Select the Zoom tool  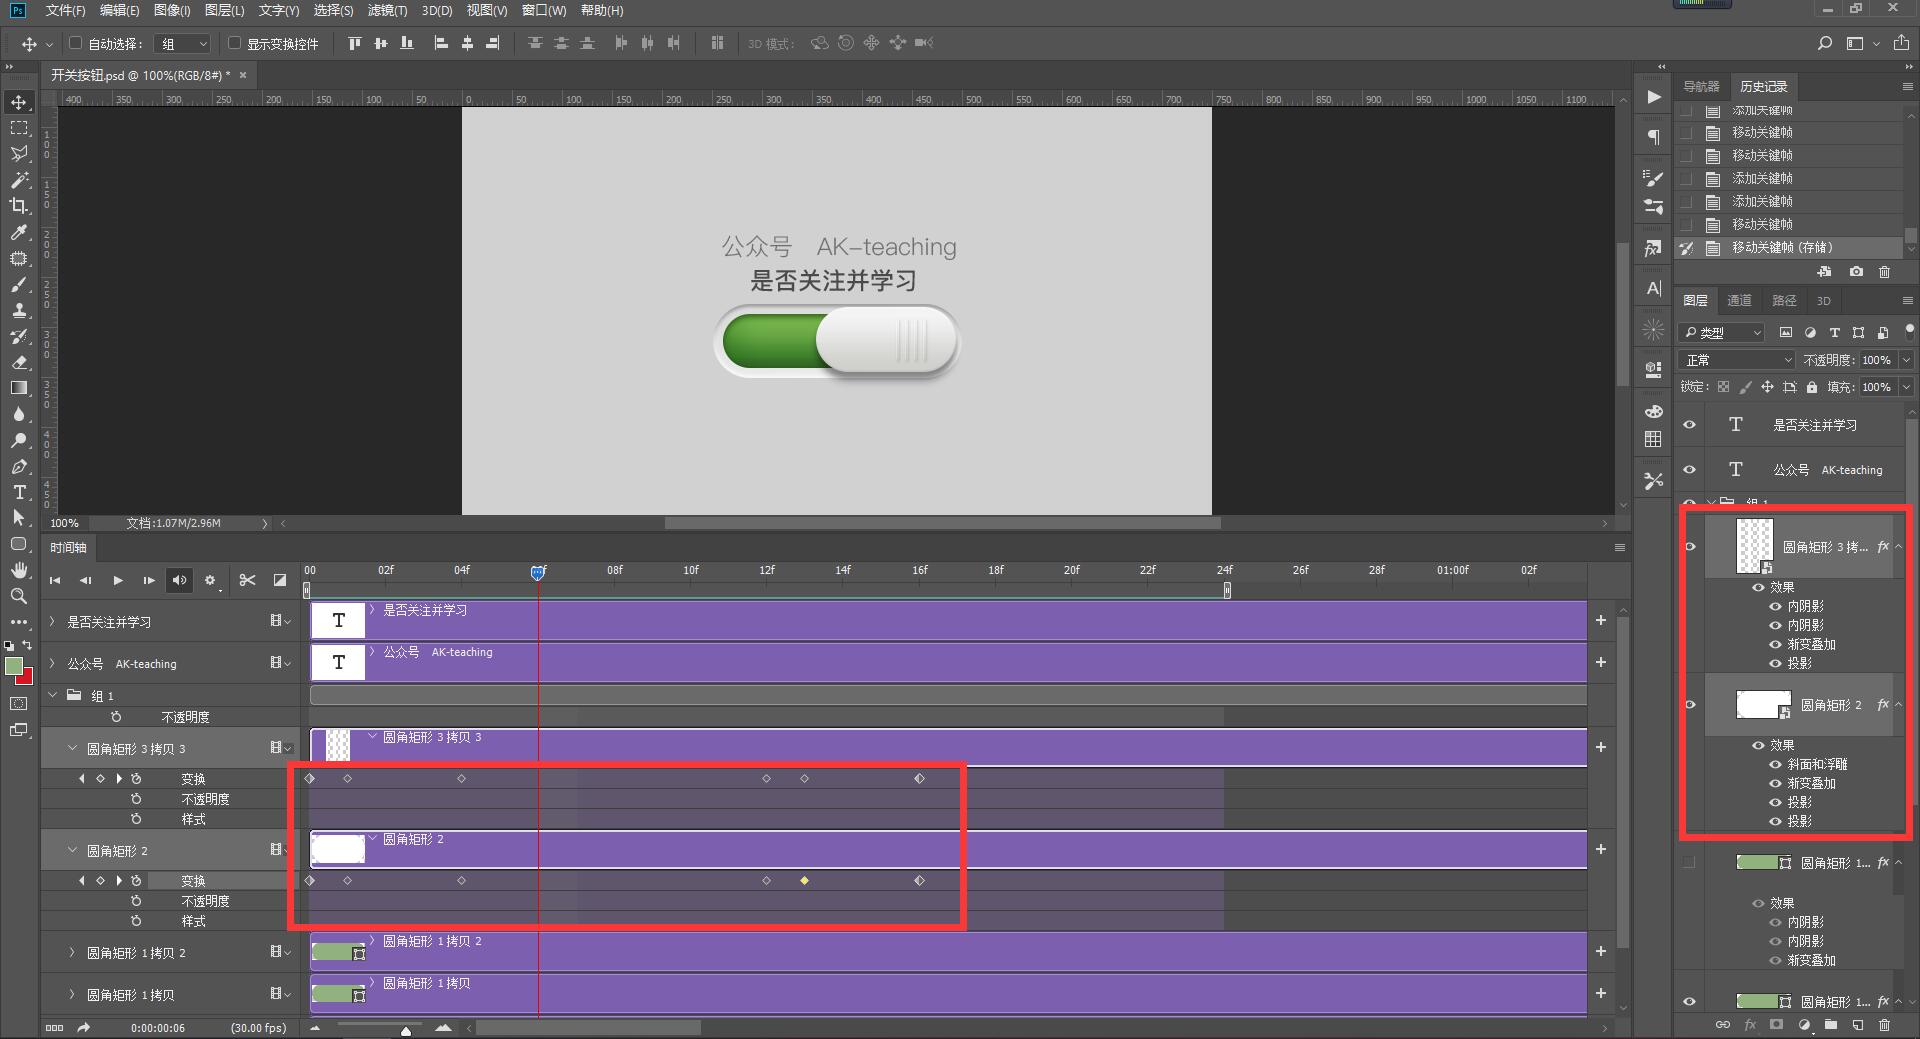(19, 596)
